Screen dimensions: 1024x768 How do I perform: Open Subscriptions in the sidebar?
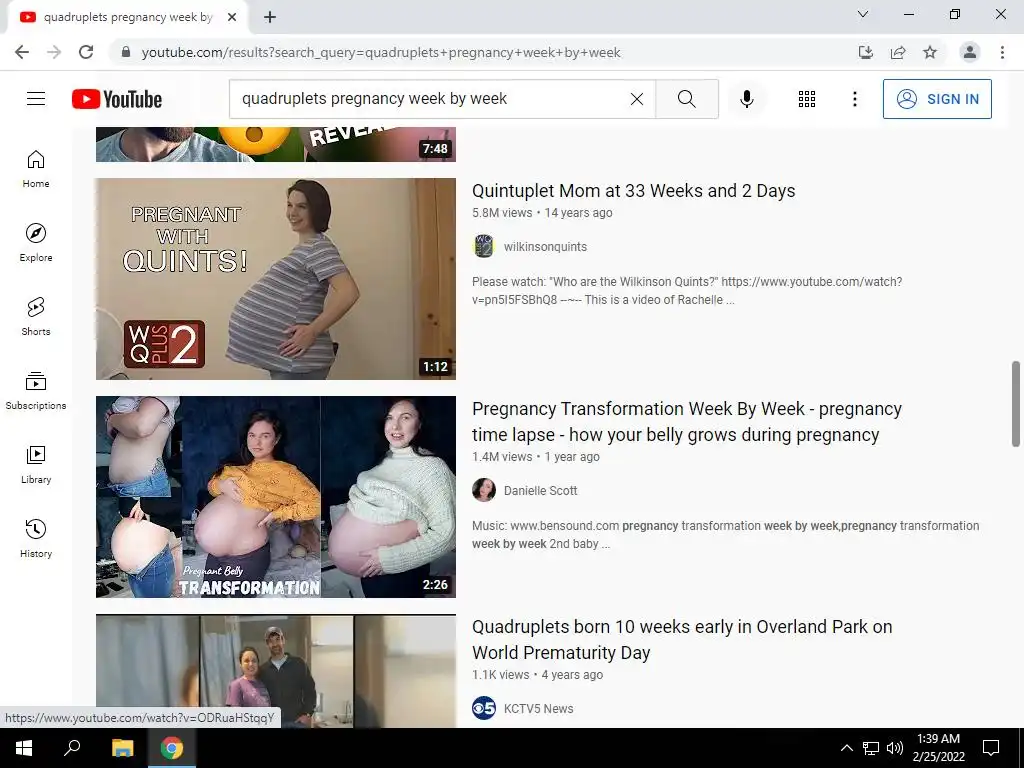pos(36,390)
